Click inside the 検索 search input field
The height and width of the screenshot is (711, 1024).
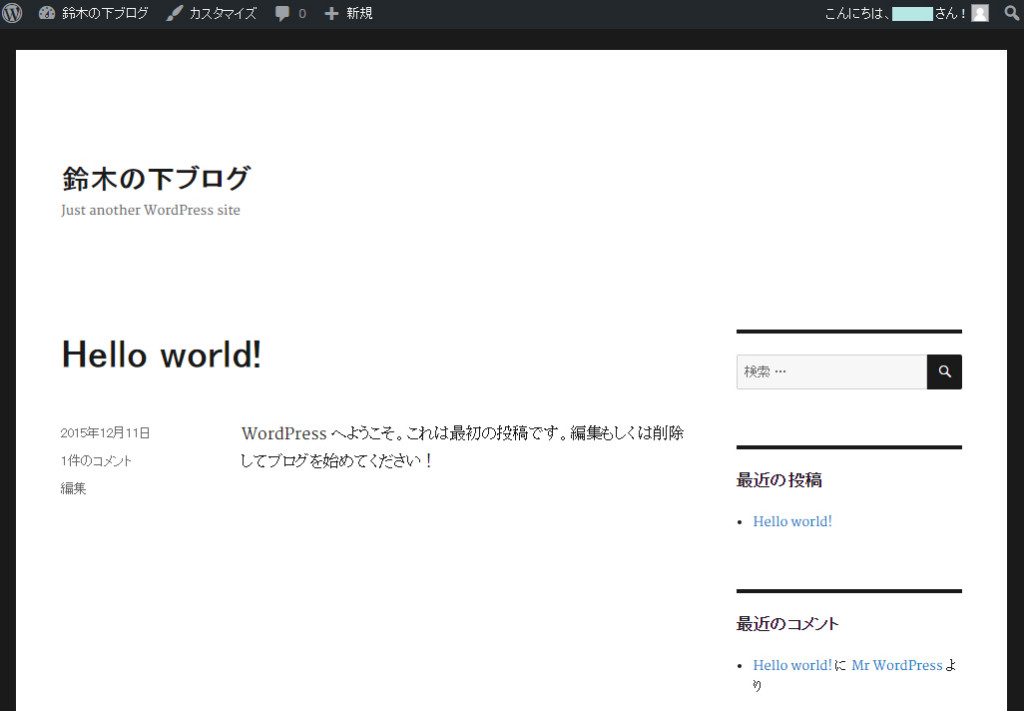pyautogui.click(x=830, y=371)
